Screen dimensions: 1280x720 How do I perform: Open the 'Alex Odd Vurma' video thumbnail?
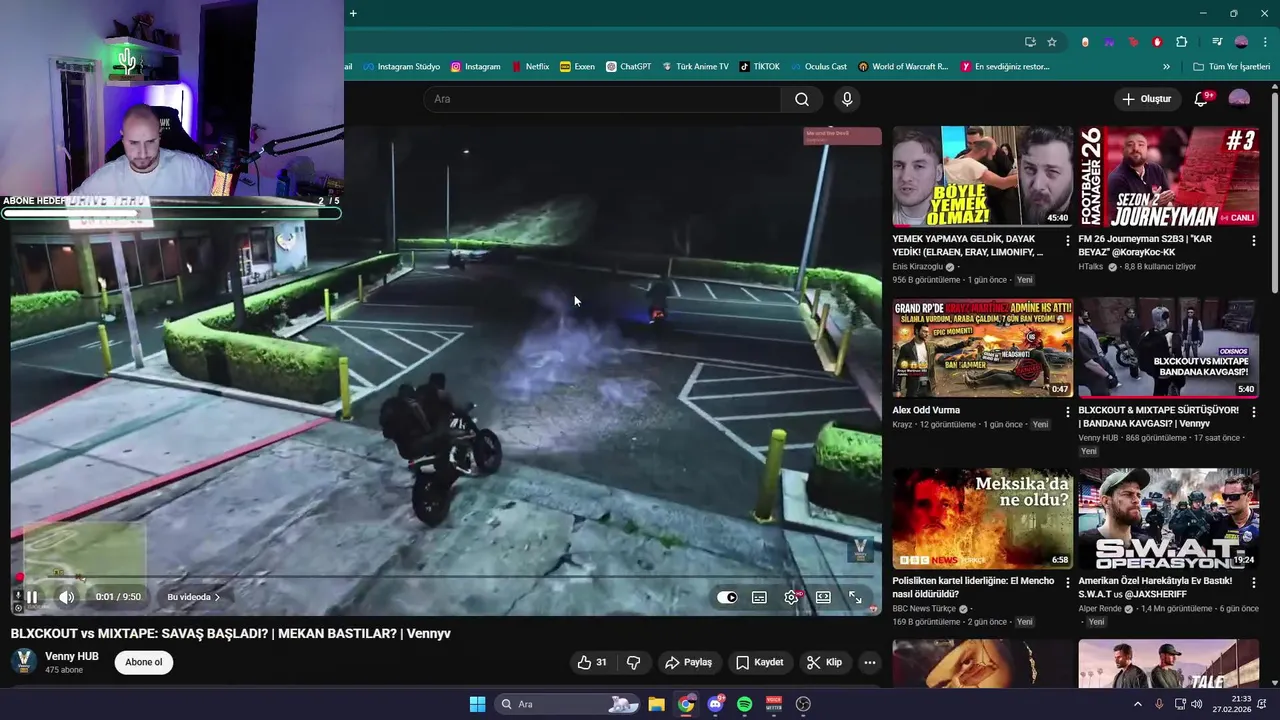click(982, 347)
